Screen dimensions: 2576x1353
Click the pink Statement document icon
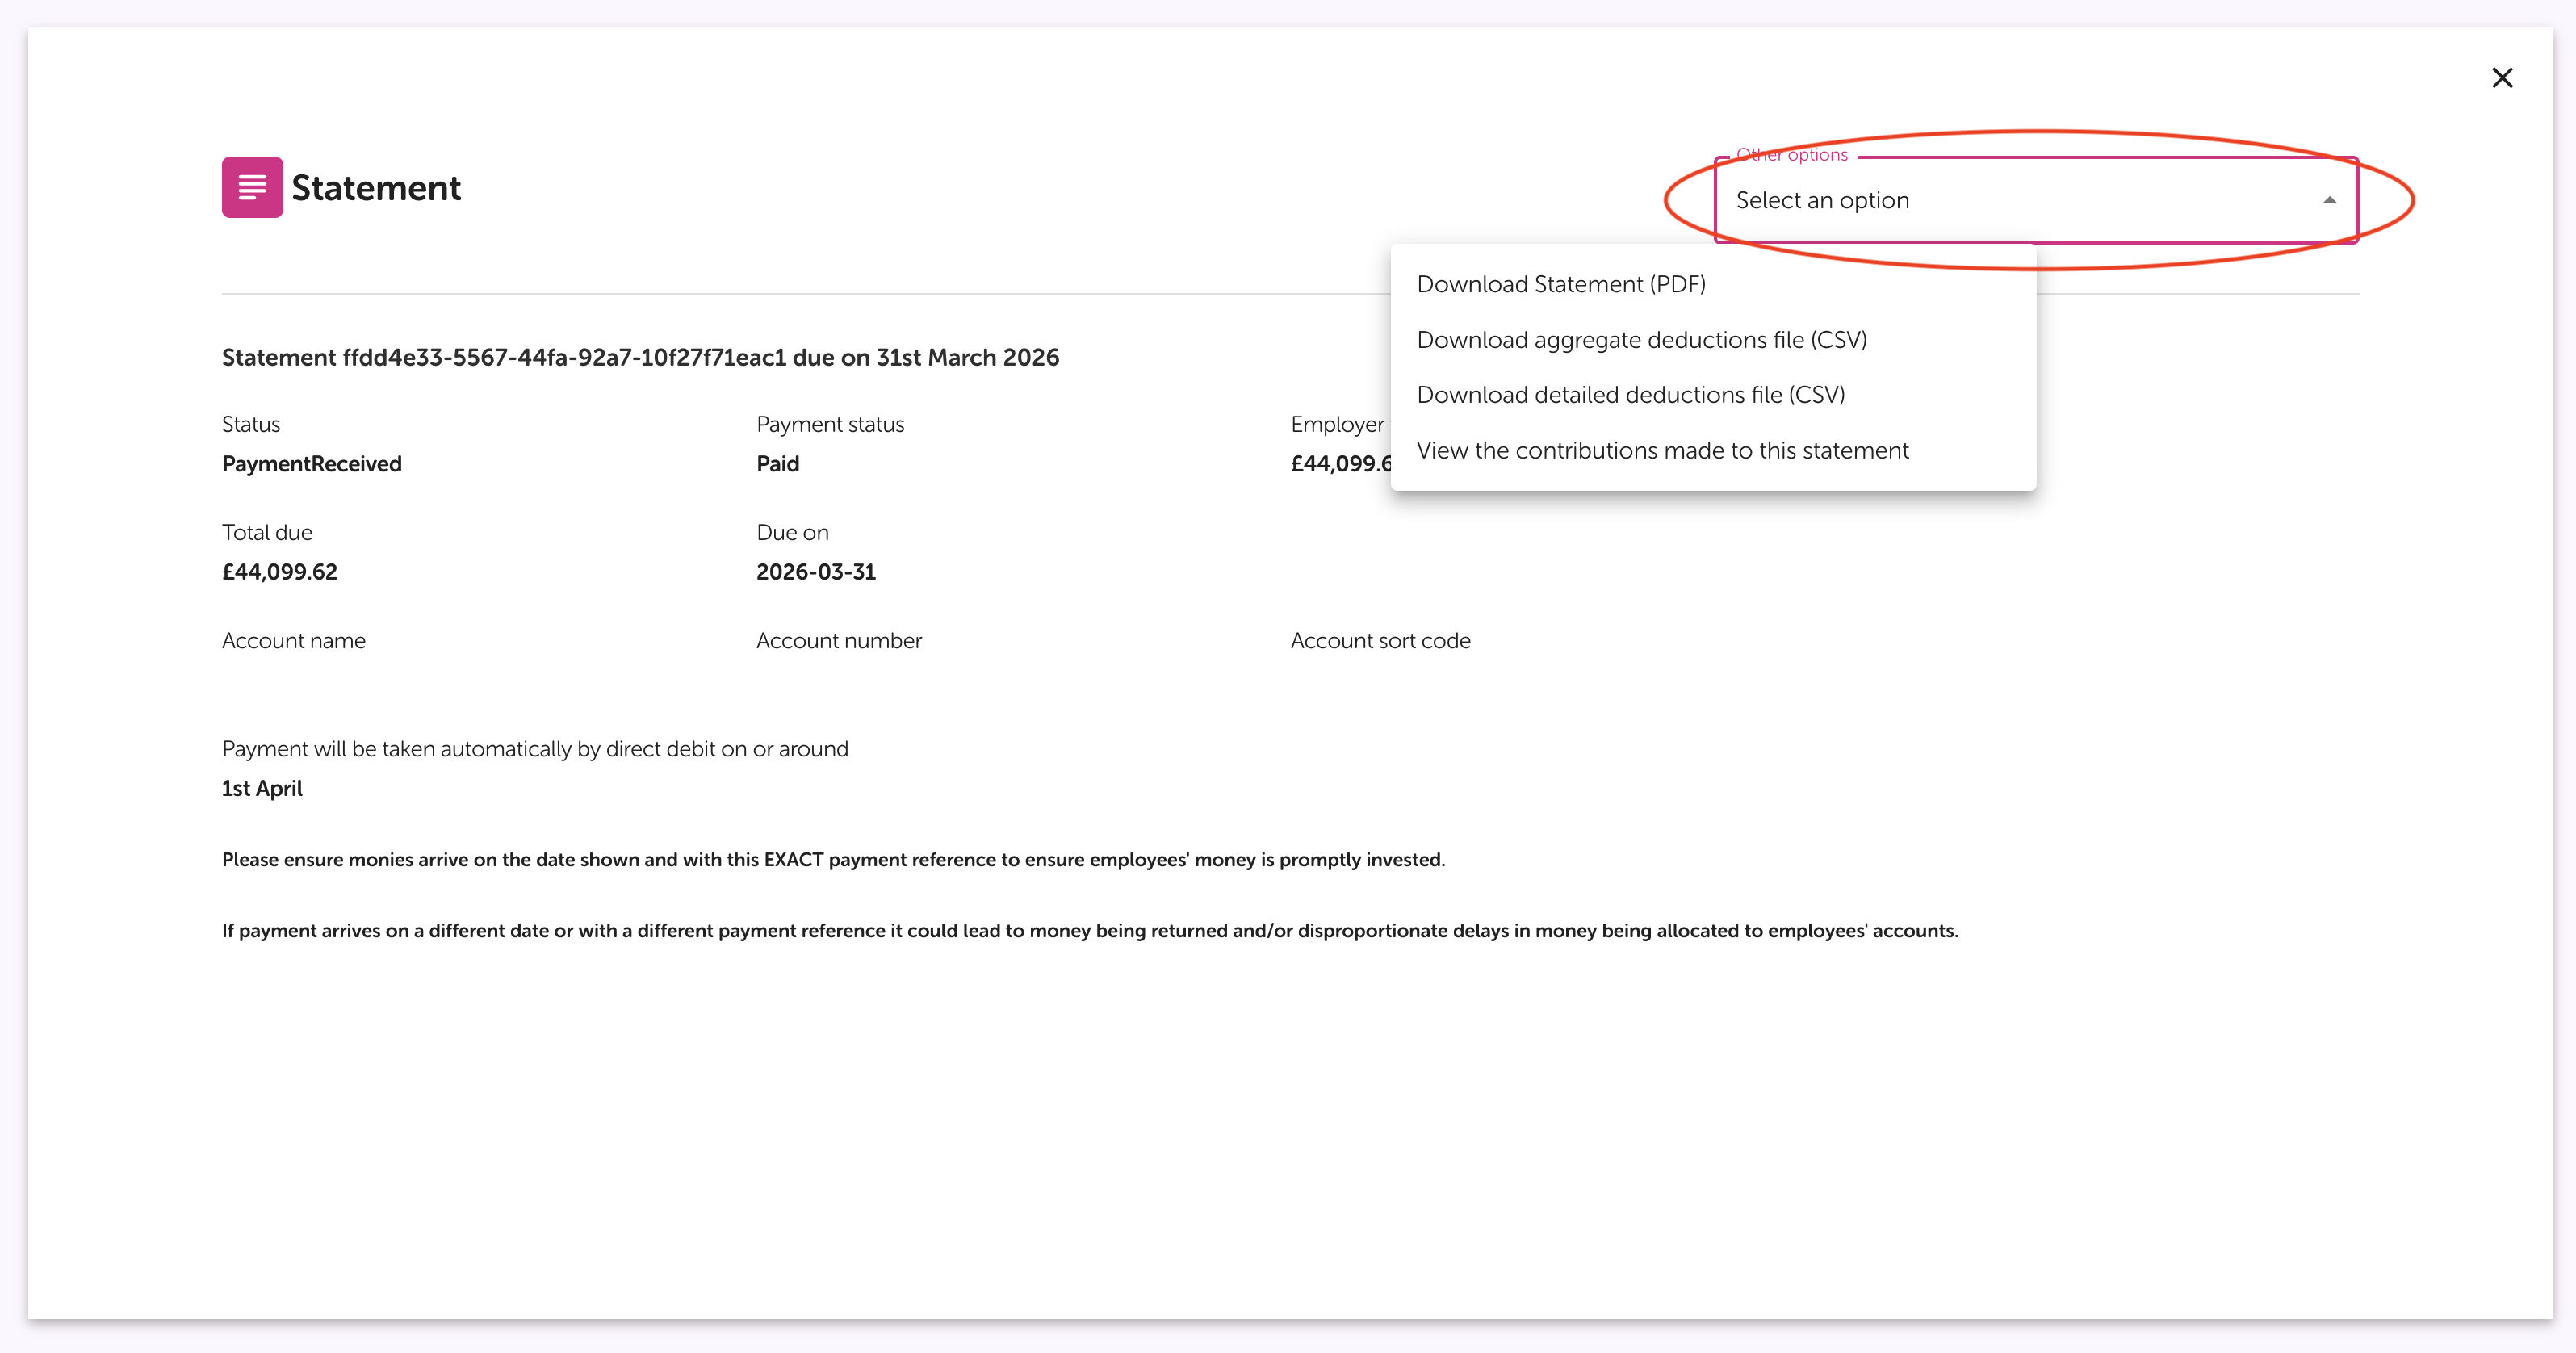252,187
